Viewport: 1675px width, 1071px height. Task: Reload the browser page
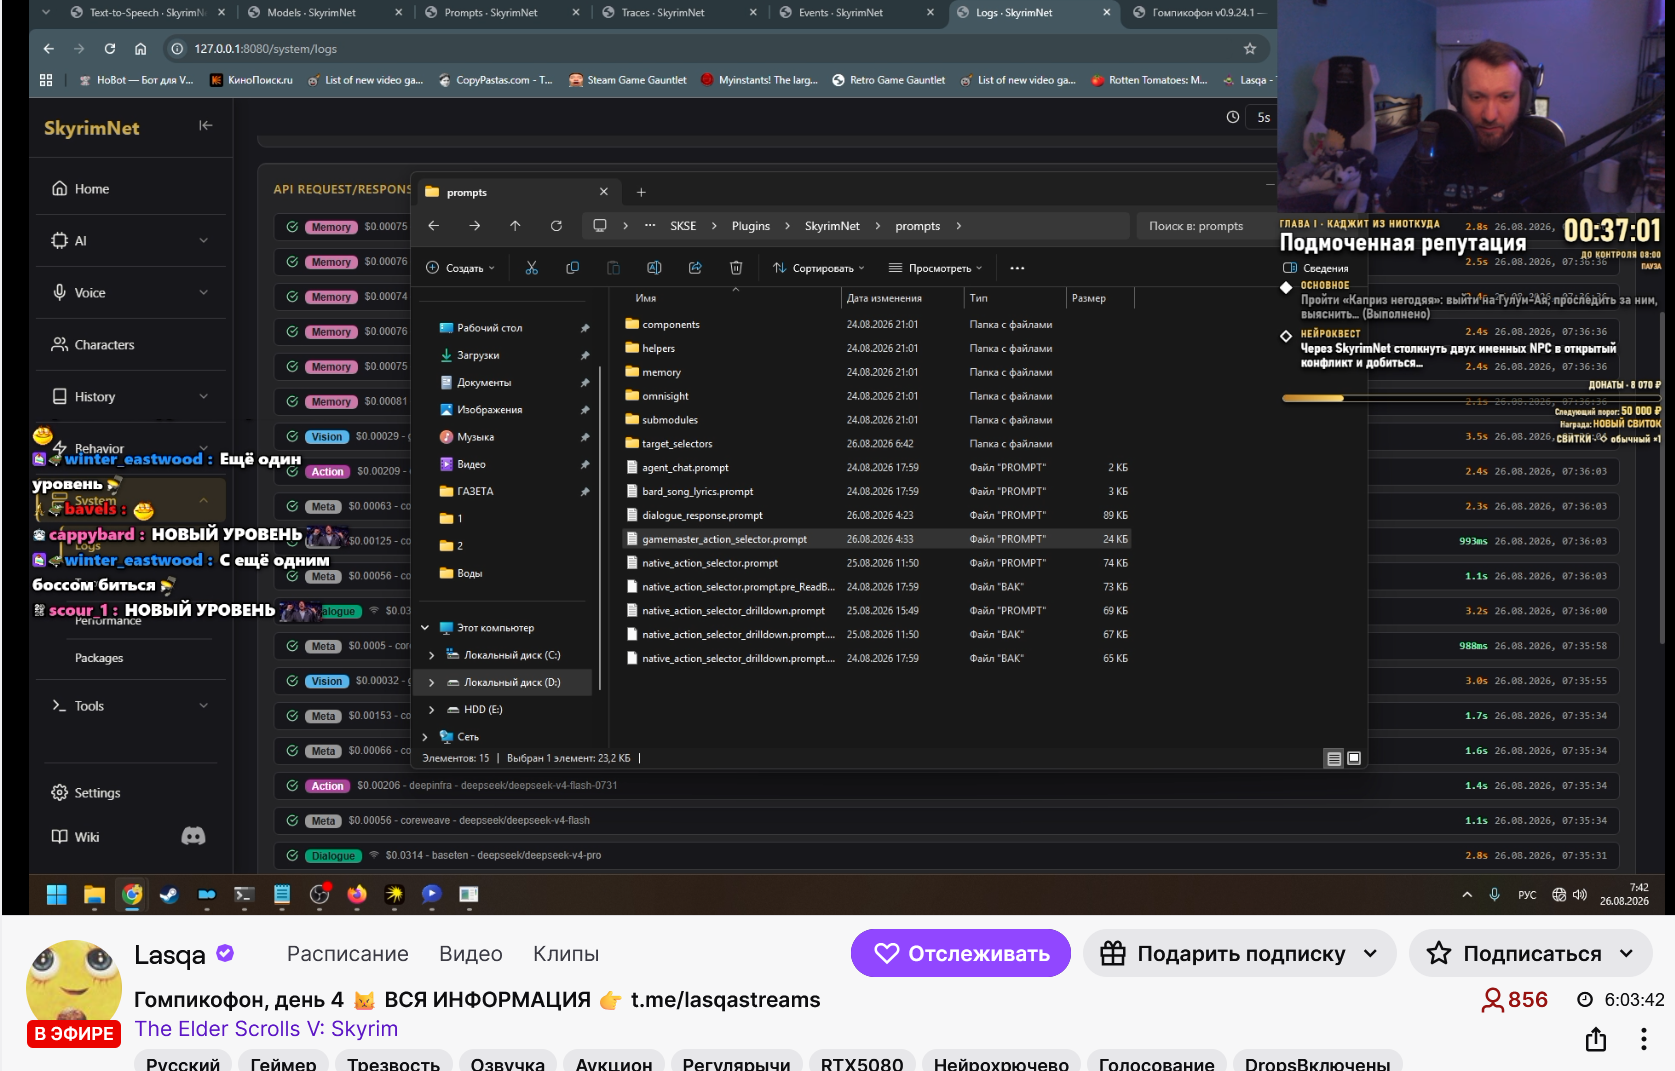pos(110,48)
